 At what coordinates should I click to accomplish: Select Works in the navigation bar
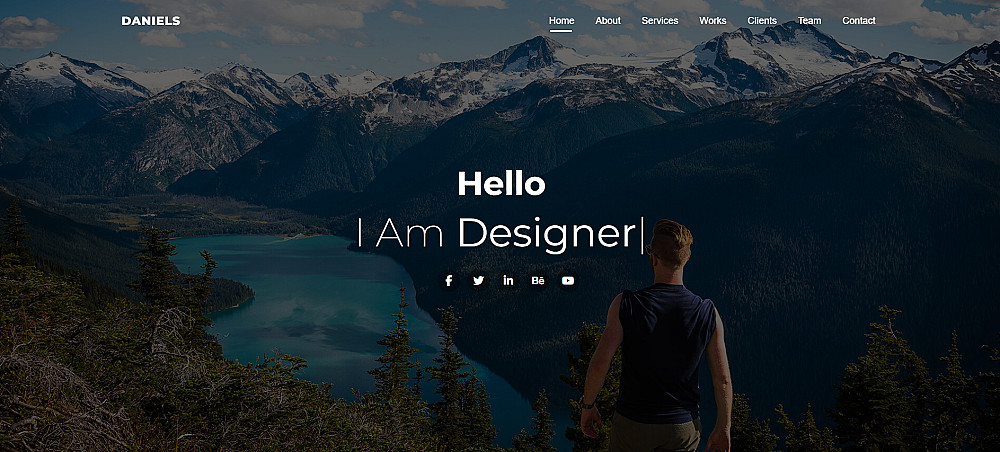pyautogui.click(x=712, y=20)
